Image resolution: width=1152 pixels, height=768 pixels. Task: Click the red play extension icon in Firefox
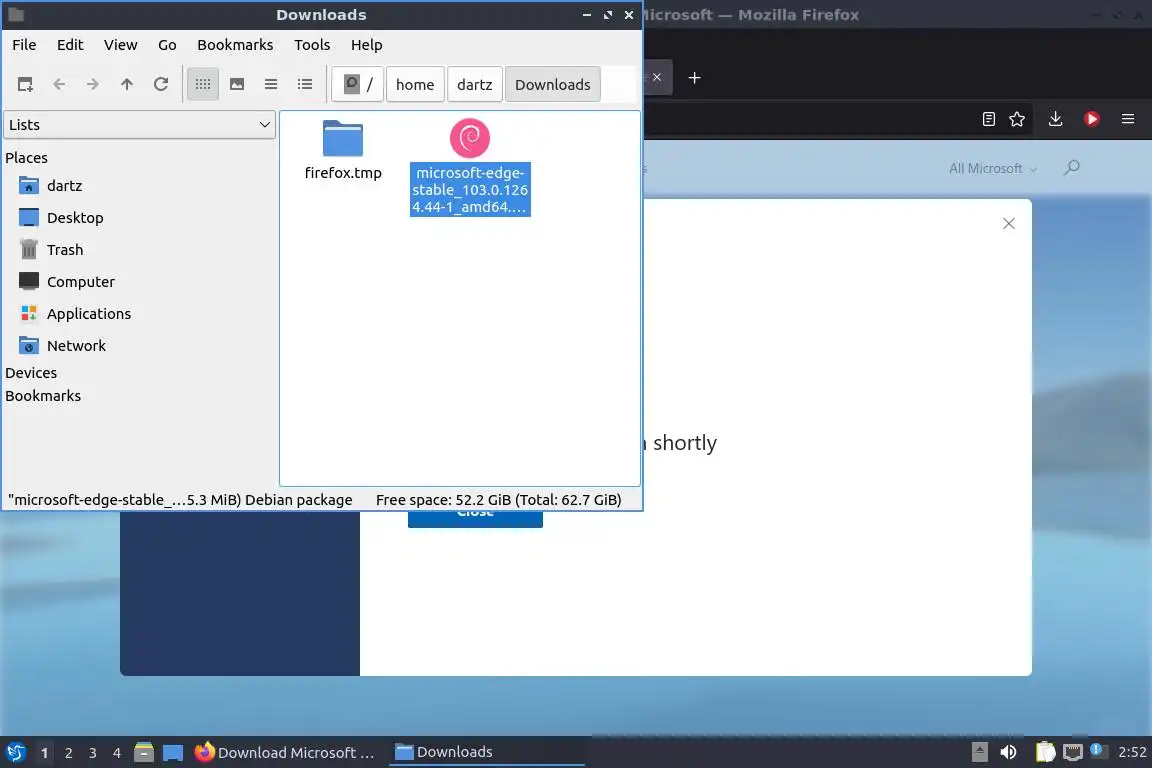pos(1092,119)
